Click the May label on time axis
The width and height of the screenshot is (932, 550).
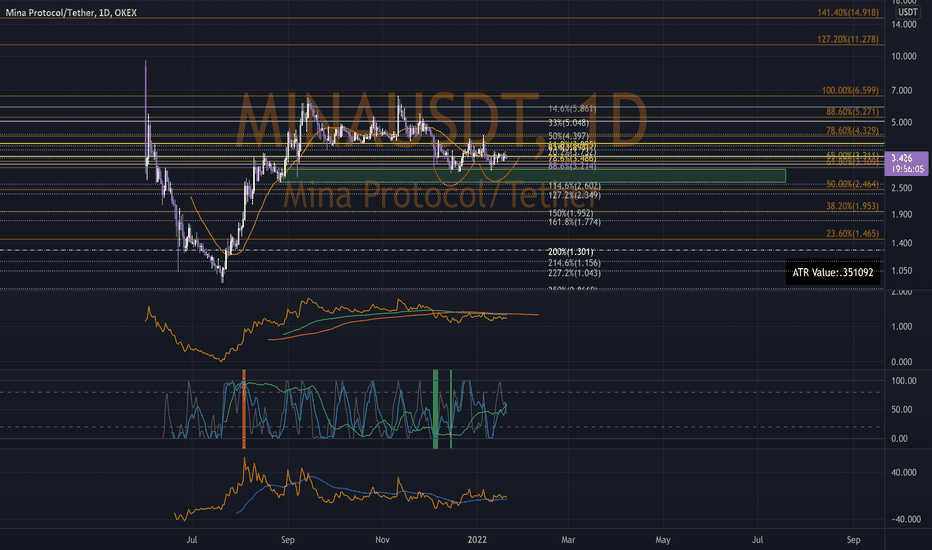[x=663, y=540]
